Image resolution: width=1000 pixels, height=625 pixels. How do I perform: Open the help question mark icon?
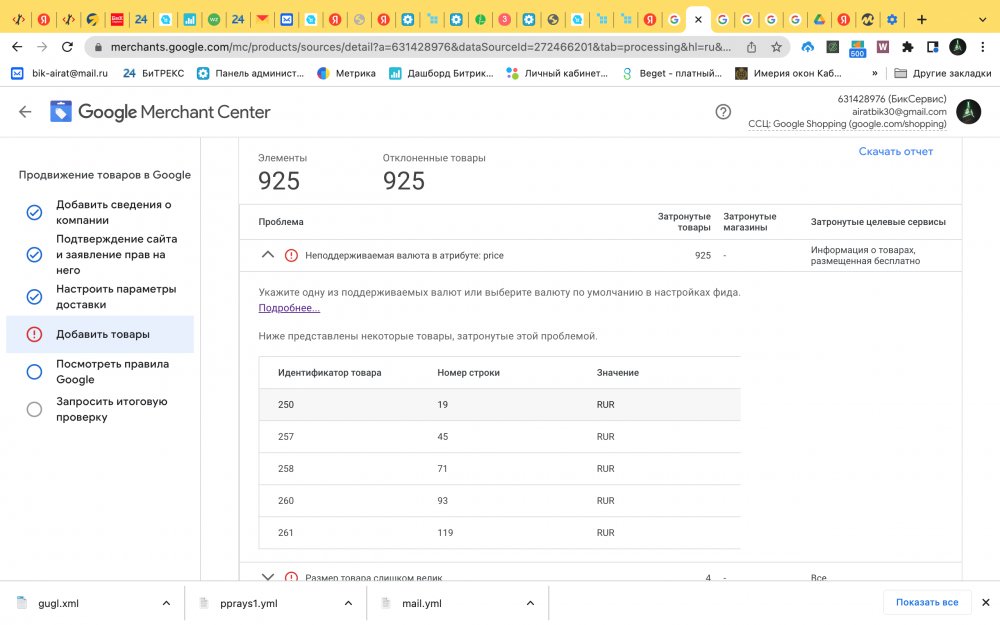[723, 112]
